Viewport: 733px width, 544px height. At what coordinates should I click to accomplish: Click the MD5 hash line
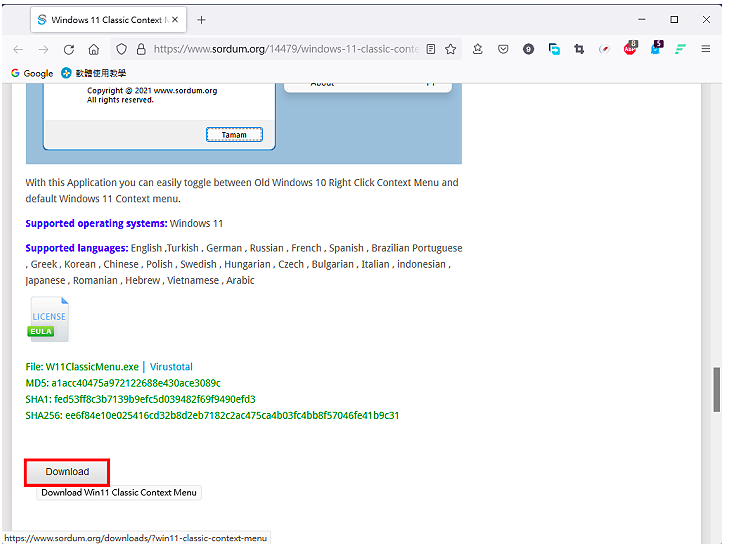point(123,383)
